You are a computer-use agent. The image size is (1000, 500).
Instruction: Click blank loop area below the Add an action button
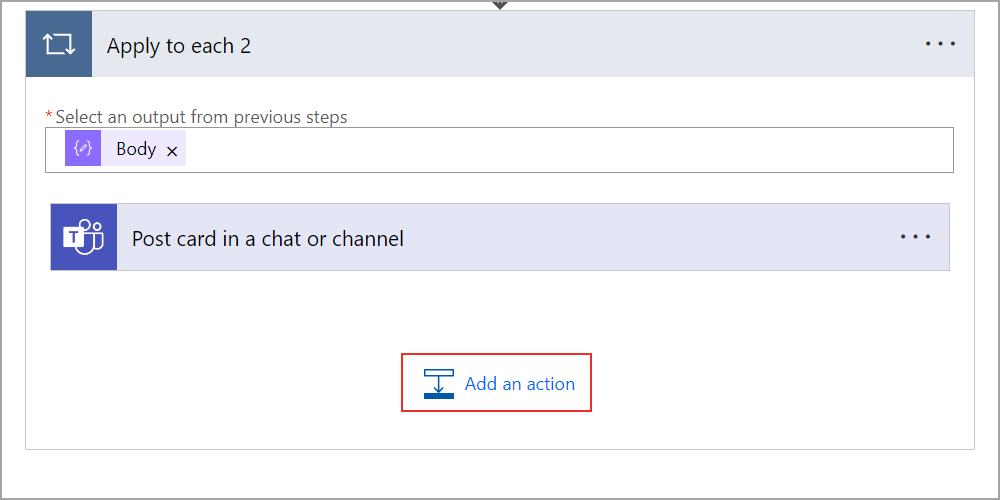(500, 431)
